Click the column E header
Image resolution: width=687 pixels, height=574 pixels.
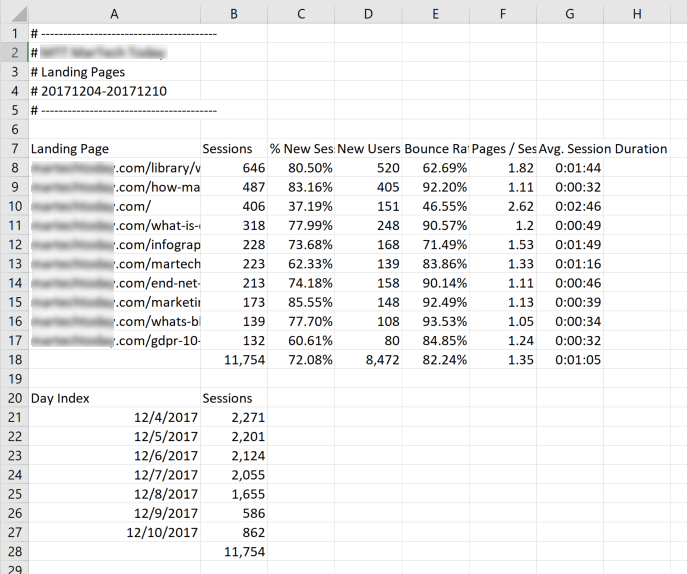436,13
